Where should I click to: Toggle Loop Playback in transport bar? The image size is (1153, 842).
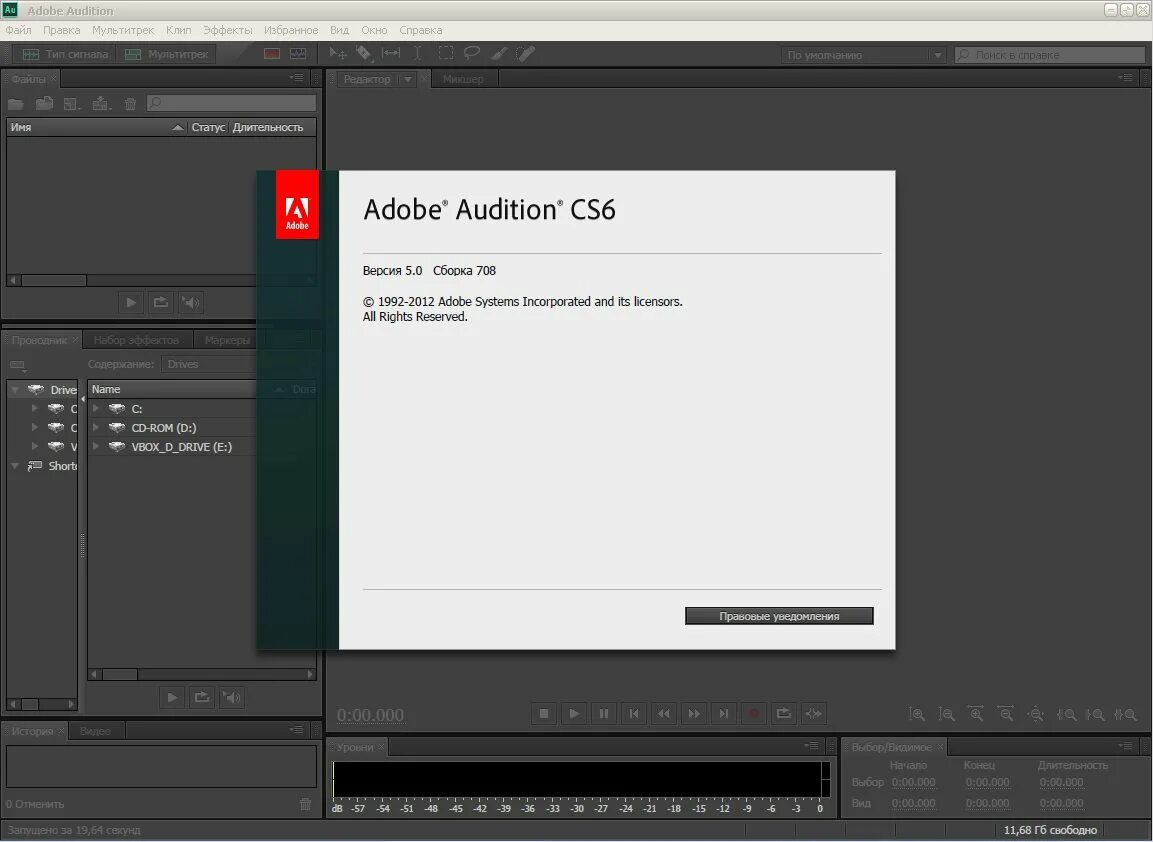coord(784,713)
